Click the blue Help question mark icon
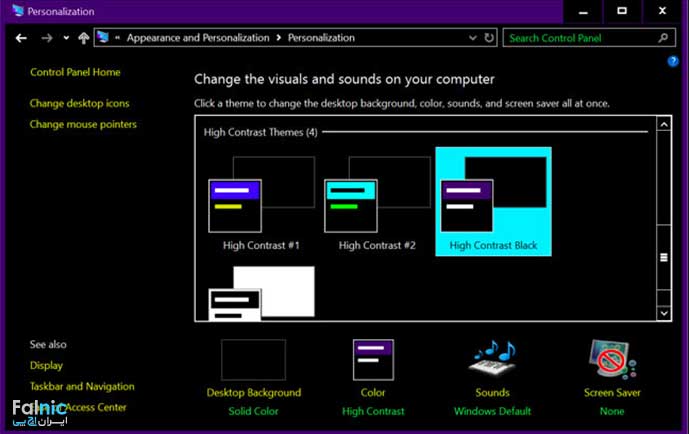Image resolution: width=690 pixels, height=434 pixels. [x=673, y=62]
